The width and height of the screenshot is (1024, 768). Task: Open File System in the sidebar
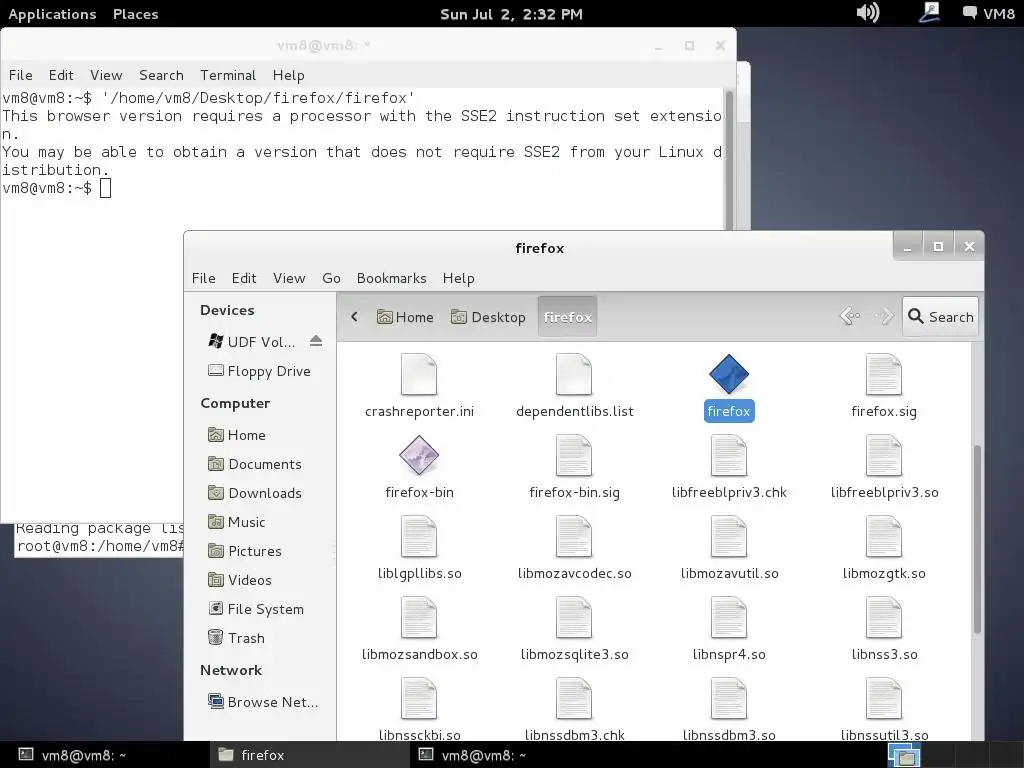[x=256, y=609]
